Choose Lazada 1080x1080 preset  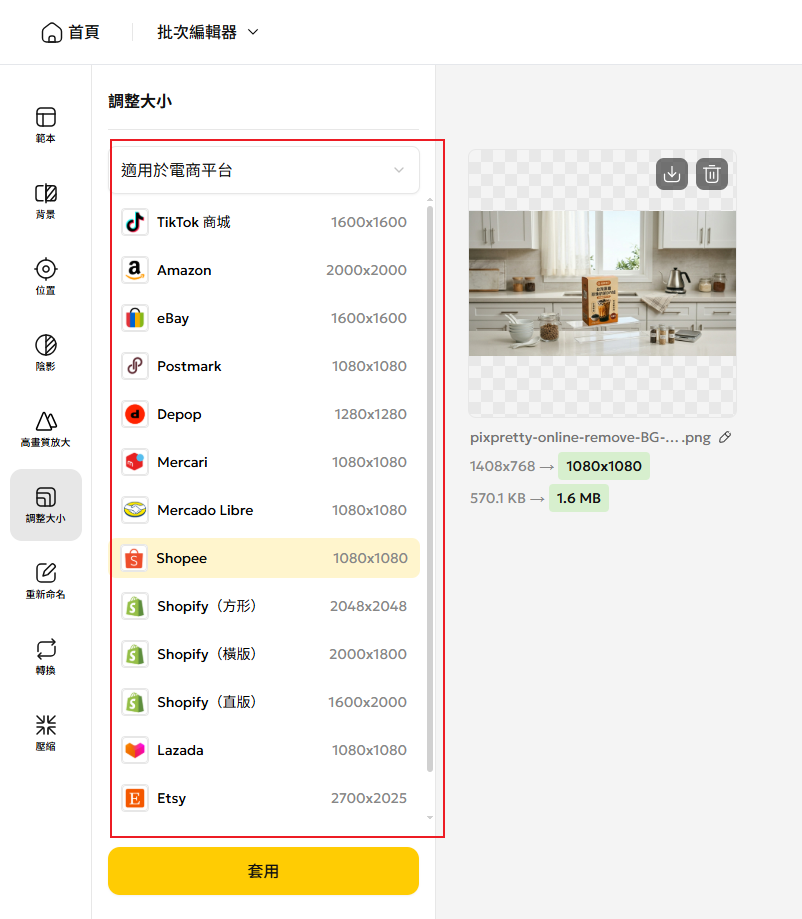point(265,750)
